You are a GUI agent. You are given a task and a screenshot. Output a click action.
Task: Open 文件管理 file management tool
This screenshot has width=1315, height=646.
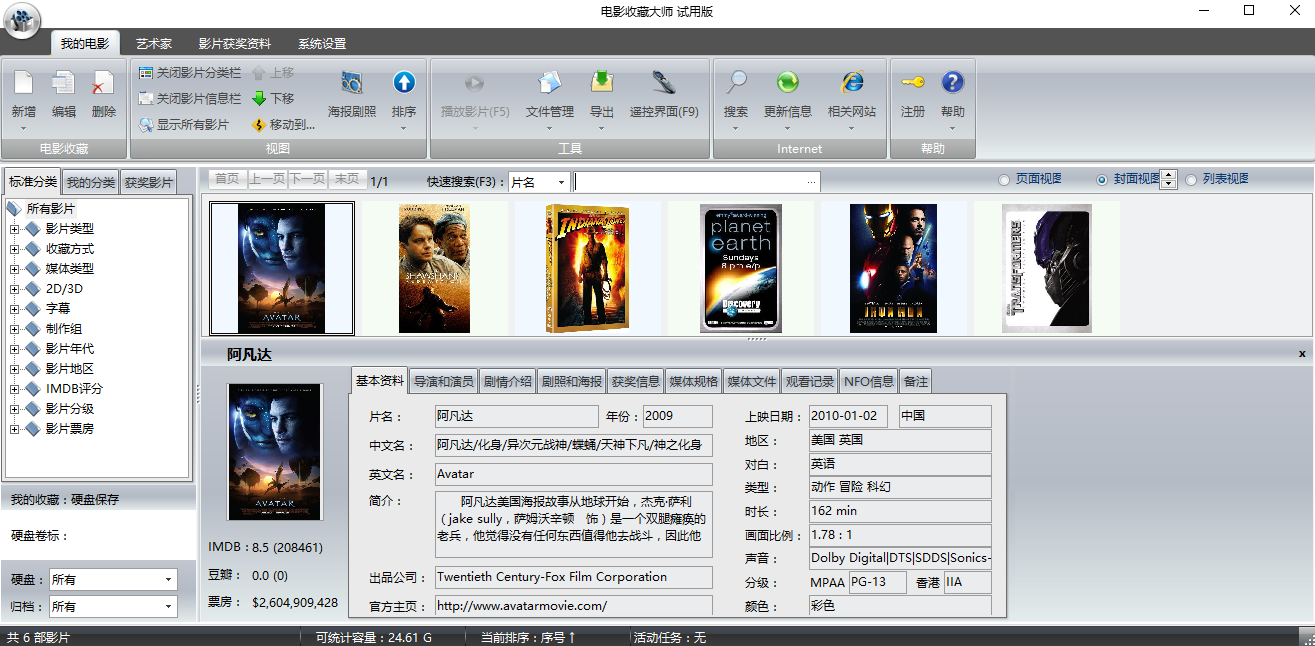tap(549, 84)
